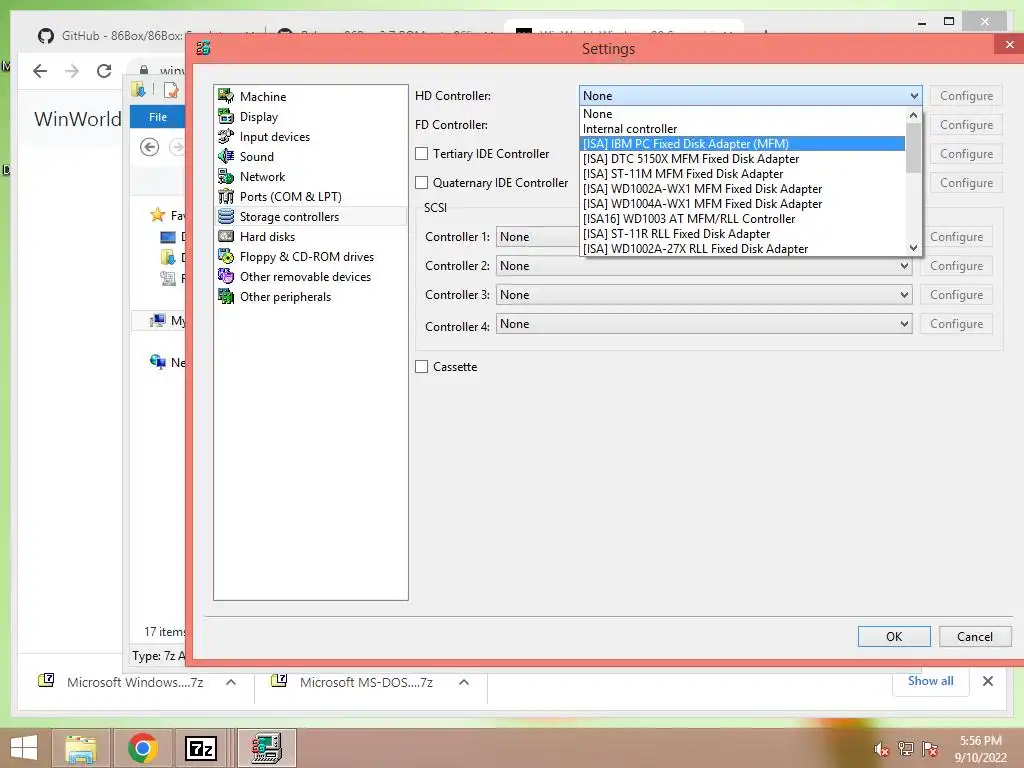The width and height of the screenshot is (1024, 768).
Task: Click Configure for SCSI Controller 2
Action: [956, 266]
